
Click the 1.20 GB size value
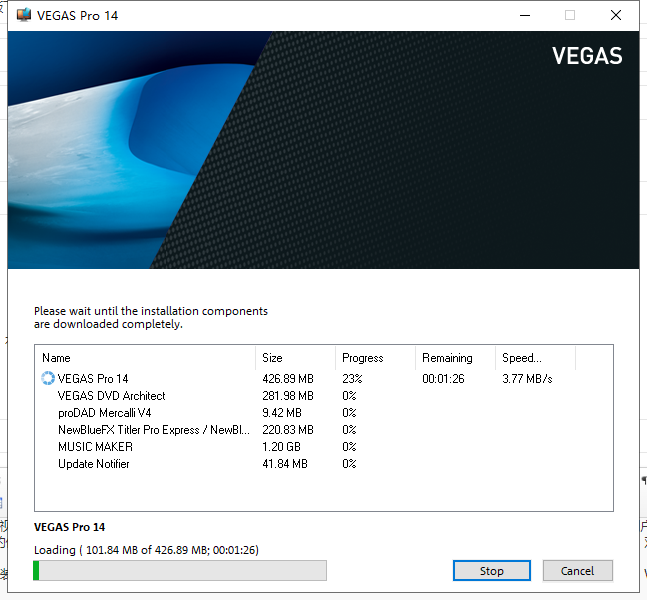click(281, 446)
